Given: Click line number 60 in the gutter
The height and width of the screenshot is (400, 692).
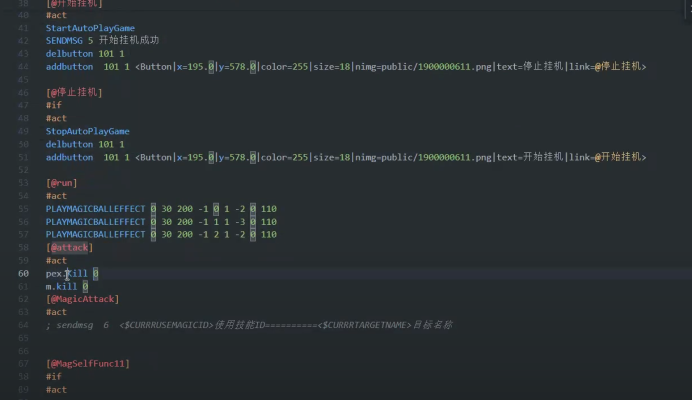Looking at the screenshot, I should (22, 273).
